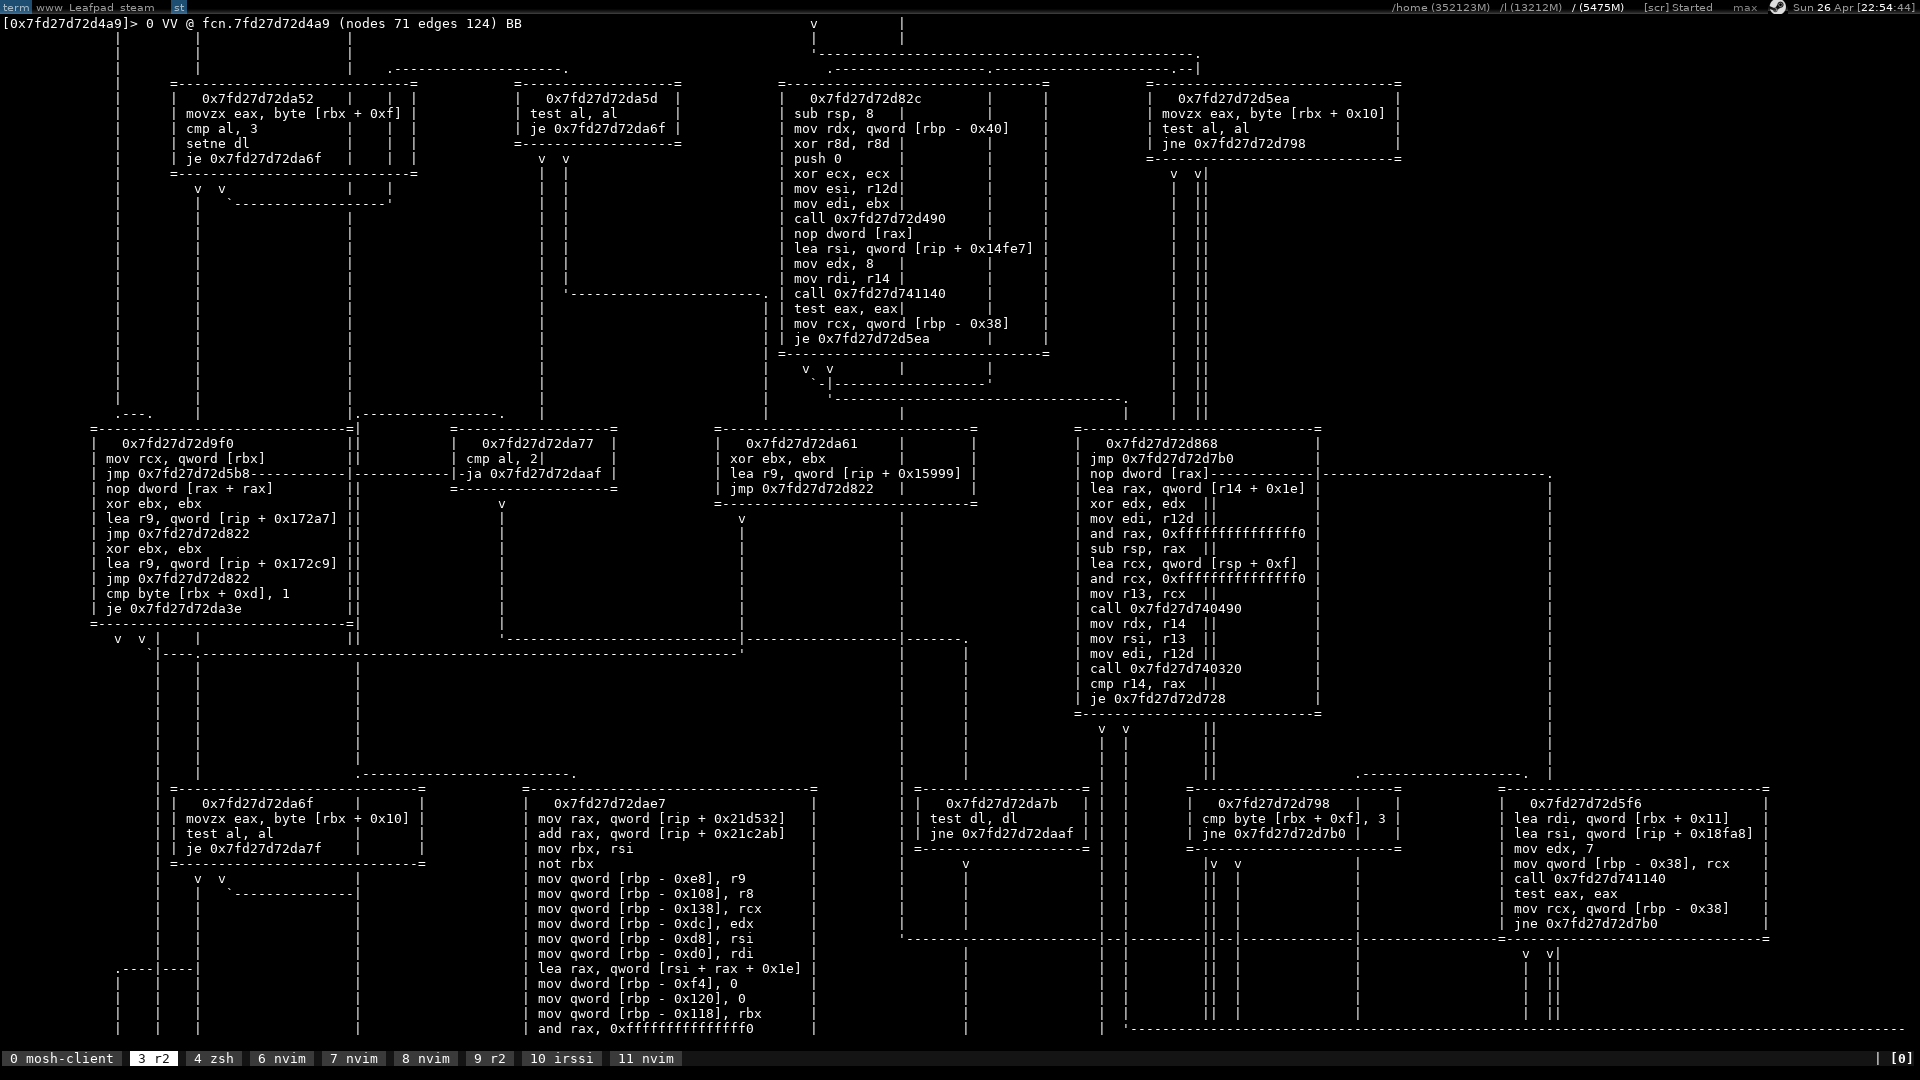
Task: Select active tmux window '3 r2'
Action: pyautogui.click(x=153, y=1058)
